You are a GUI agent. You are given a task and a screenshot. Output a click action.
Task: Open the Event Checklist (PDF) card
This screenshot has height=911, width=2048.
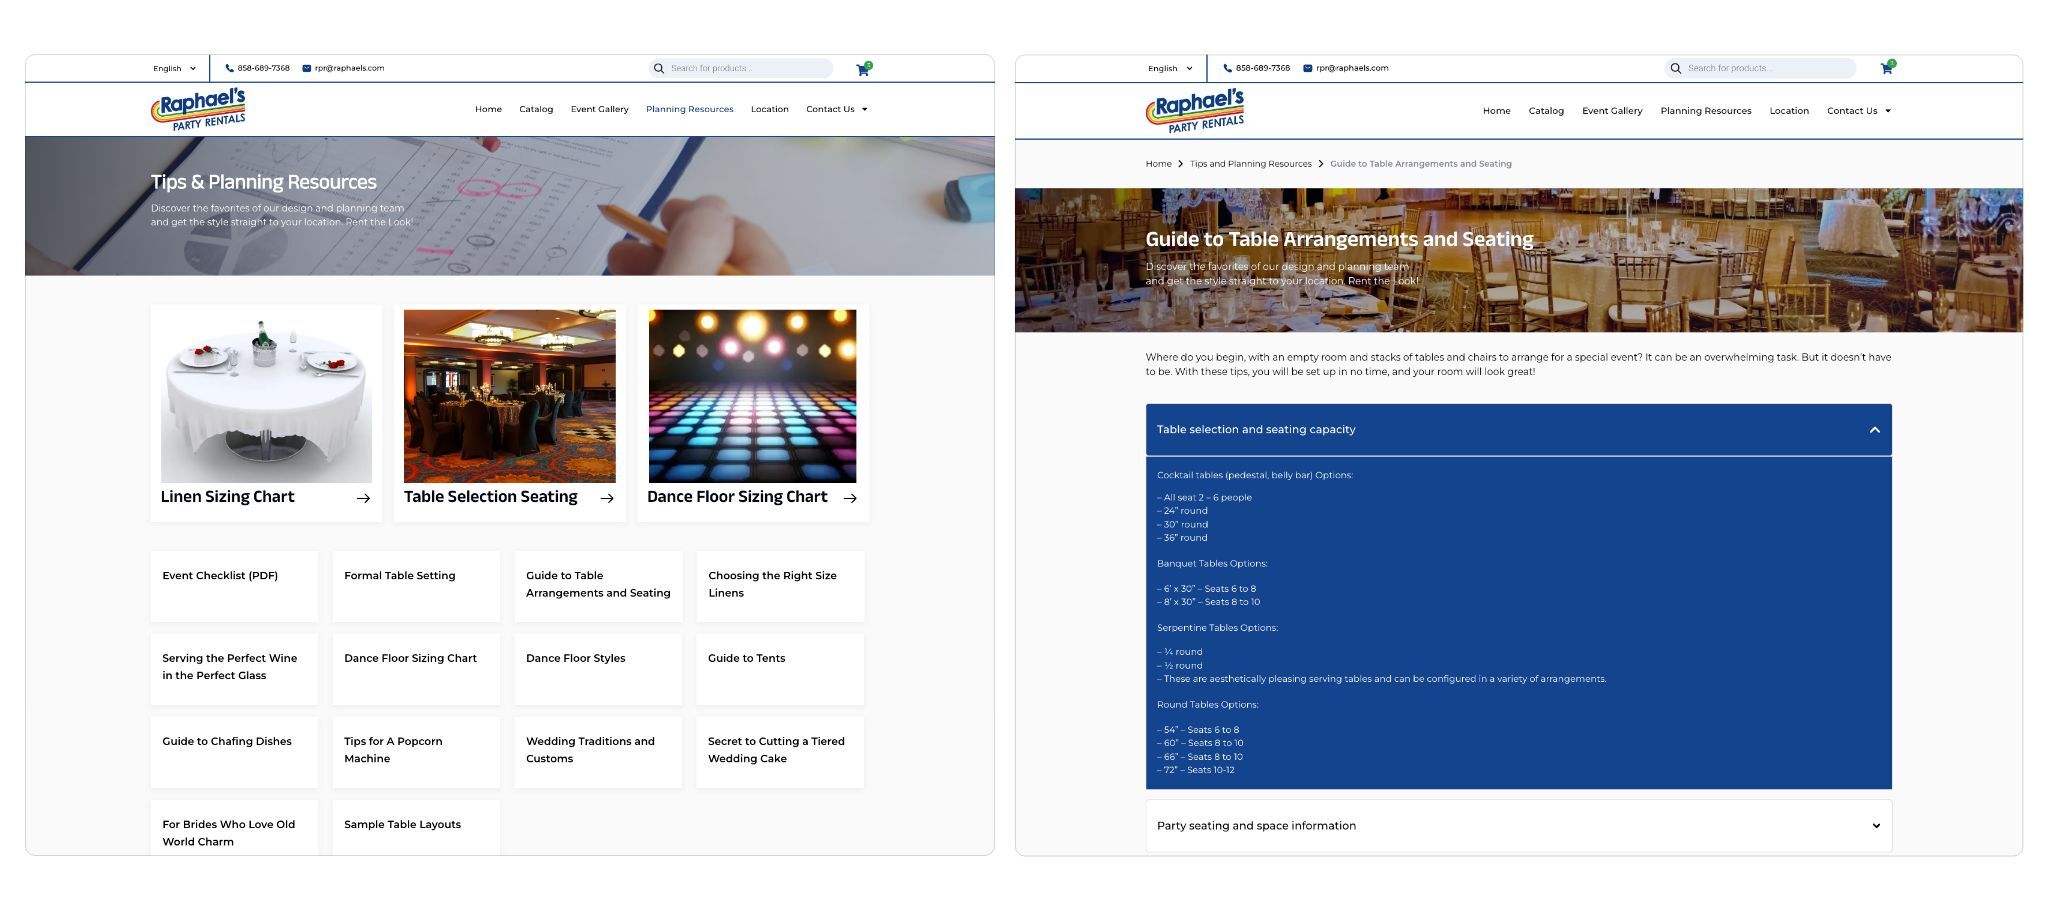click(234, 586)
